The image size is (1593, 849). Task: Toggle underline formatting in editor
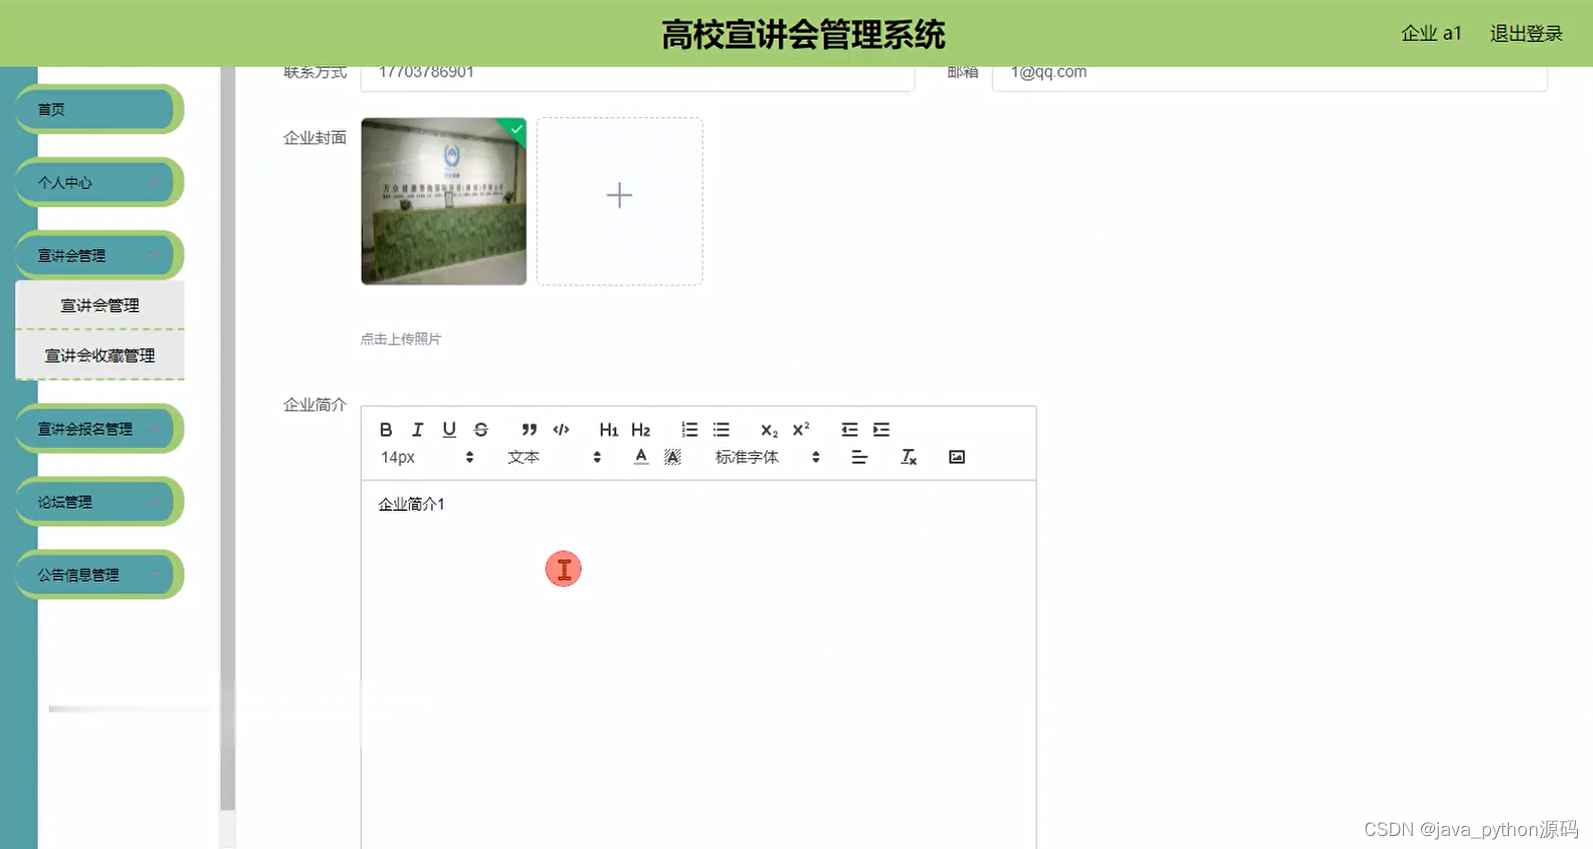[449, 430]
